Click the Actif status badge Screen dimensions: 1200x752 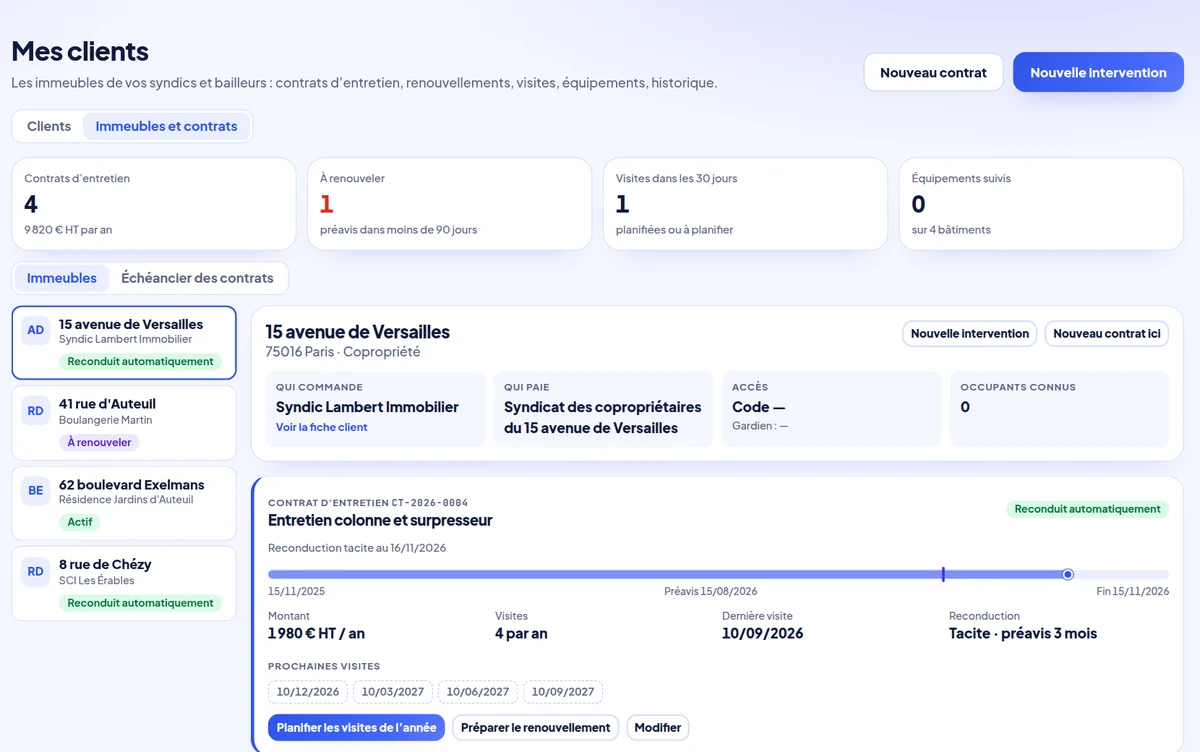80,522
